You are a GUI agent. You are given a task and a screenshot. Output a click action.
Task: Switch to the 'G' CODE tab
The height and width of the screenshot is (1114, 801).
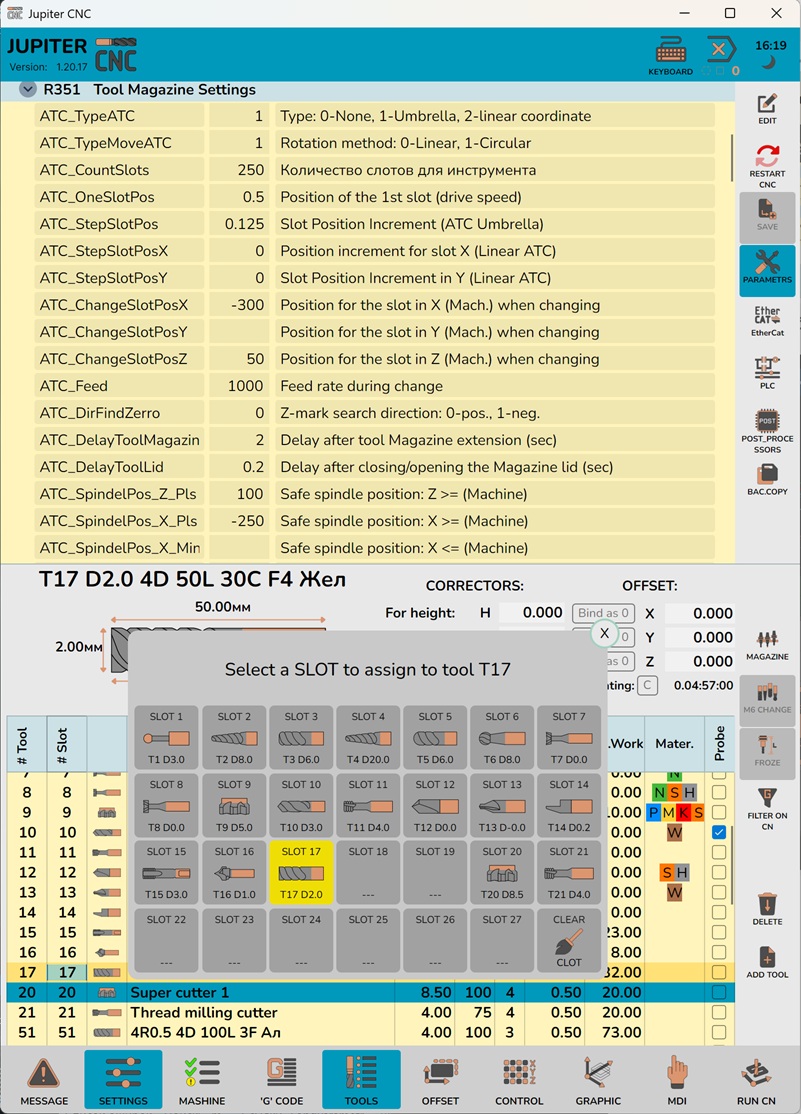pos(282,1079)
